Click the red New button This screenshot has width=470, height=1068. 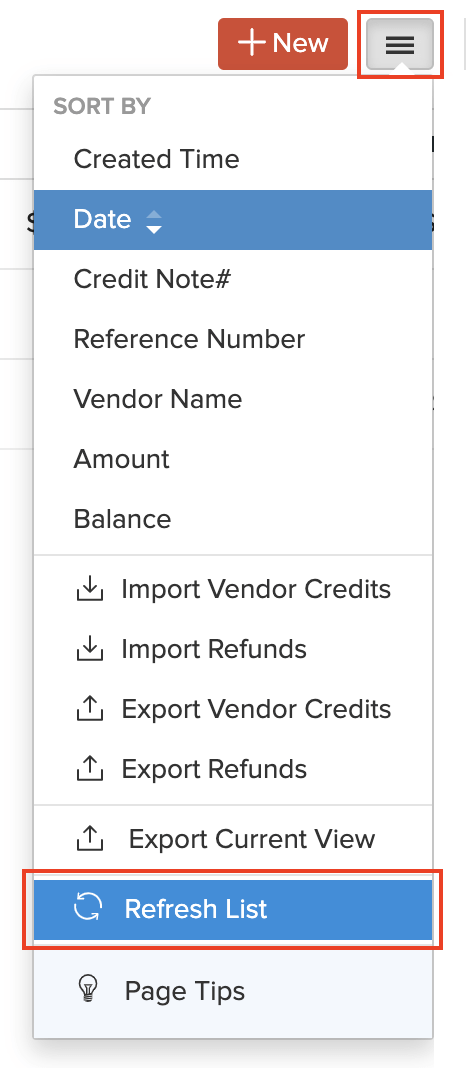[283, 44]
